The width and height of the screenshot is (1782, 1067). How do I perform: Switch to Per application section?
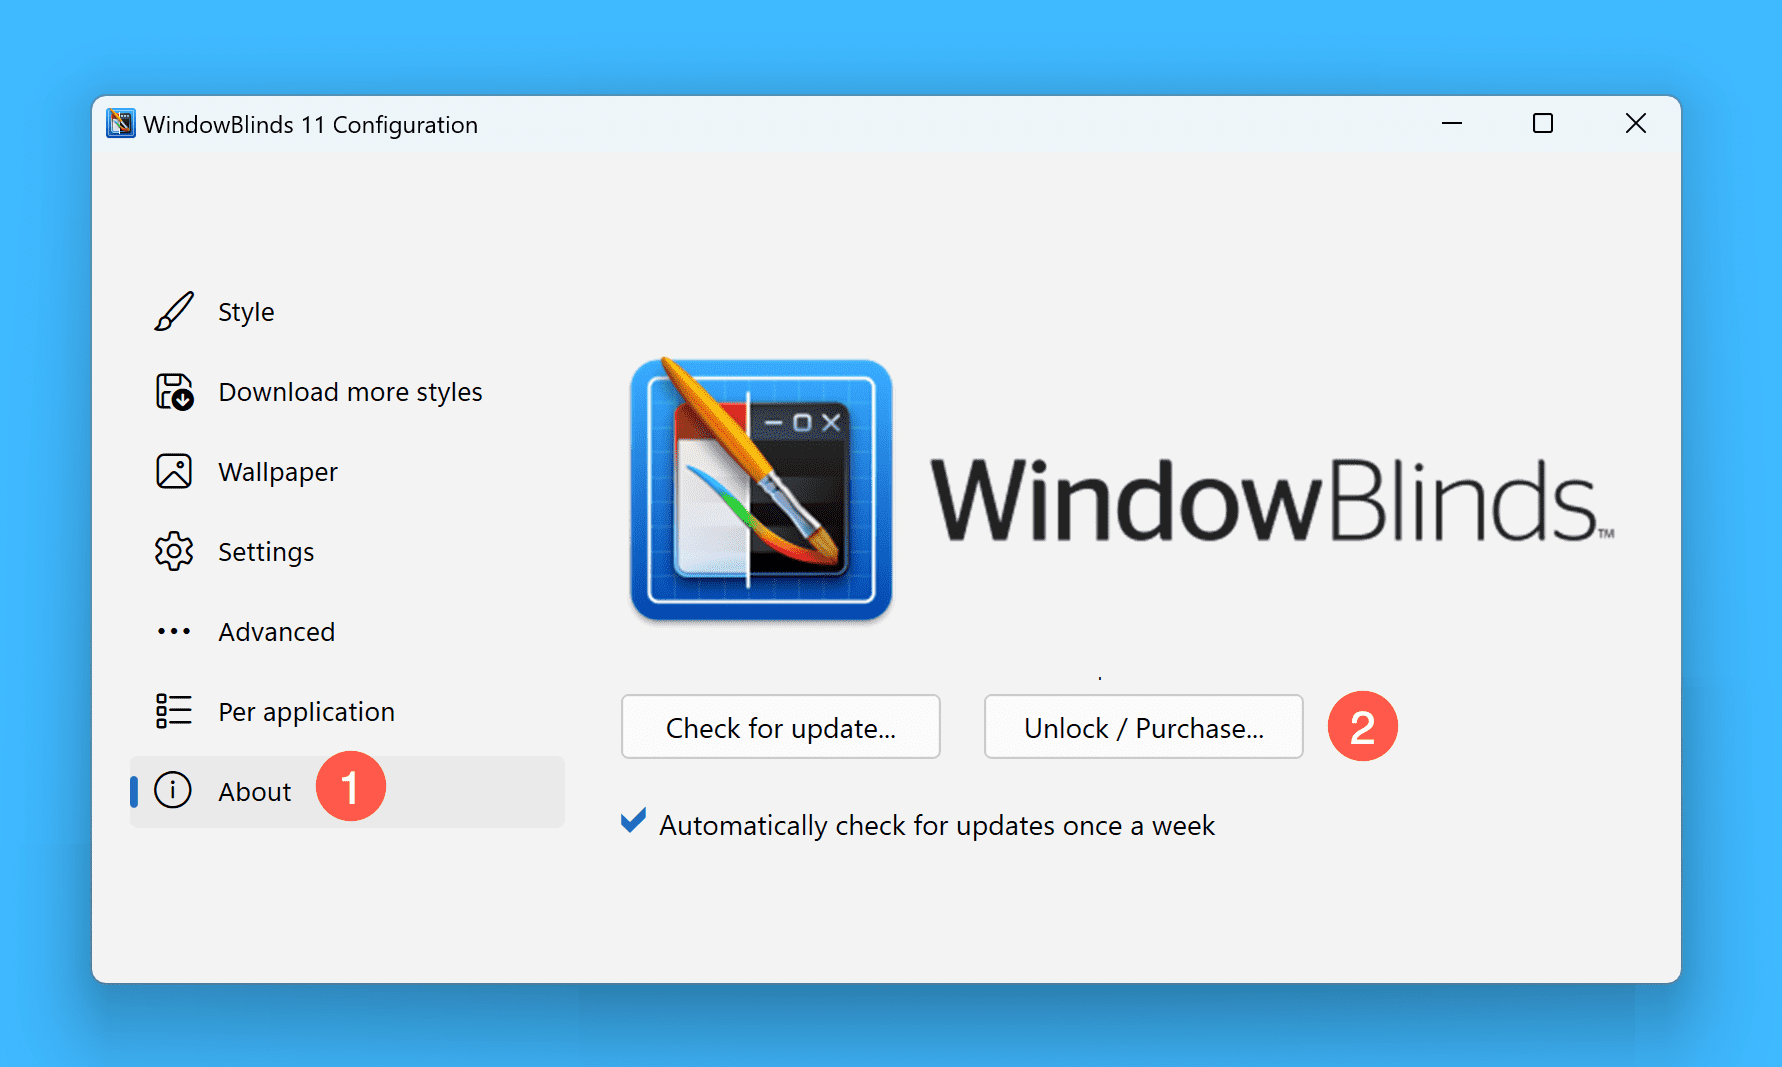307,712
